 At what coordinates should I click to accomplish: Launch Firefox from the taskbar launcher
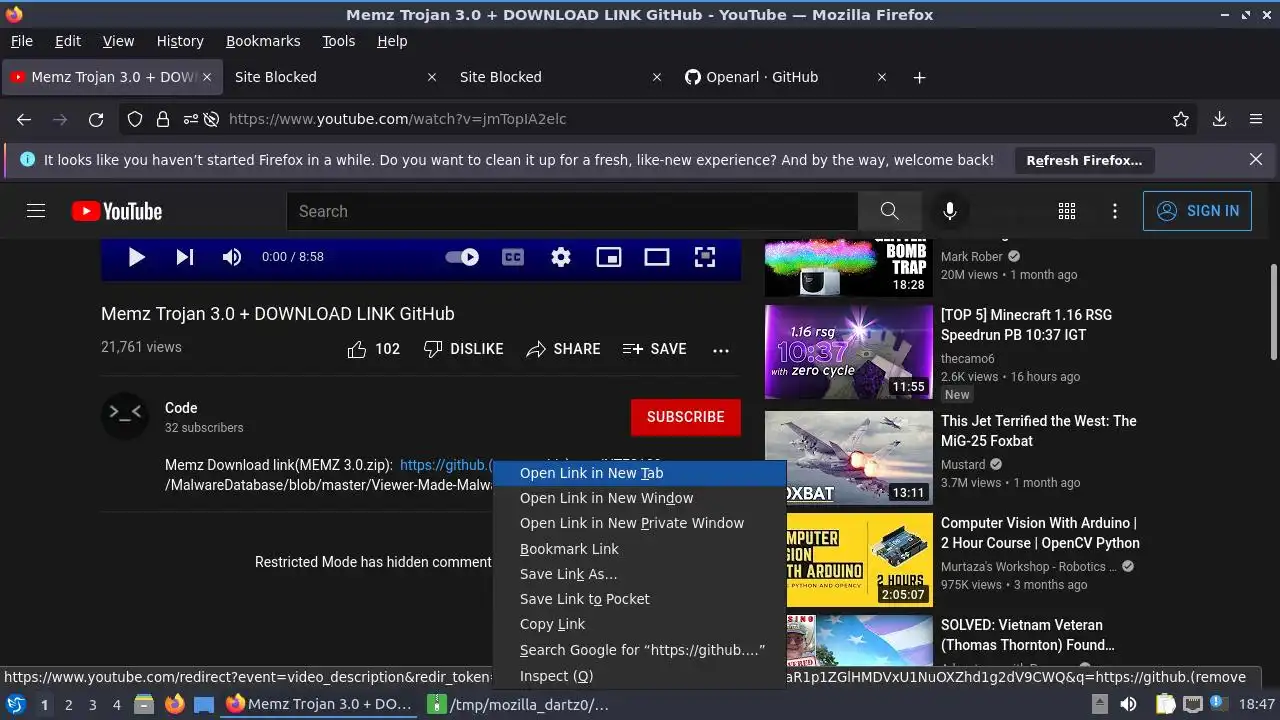click(174, 704)
